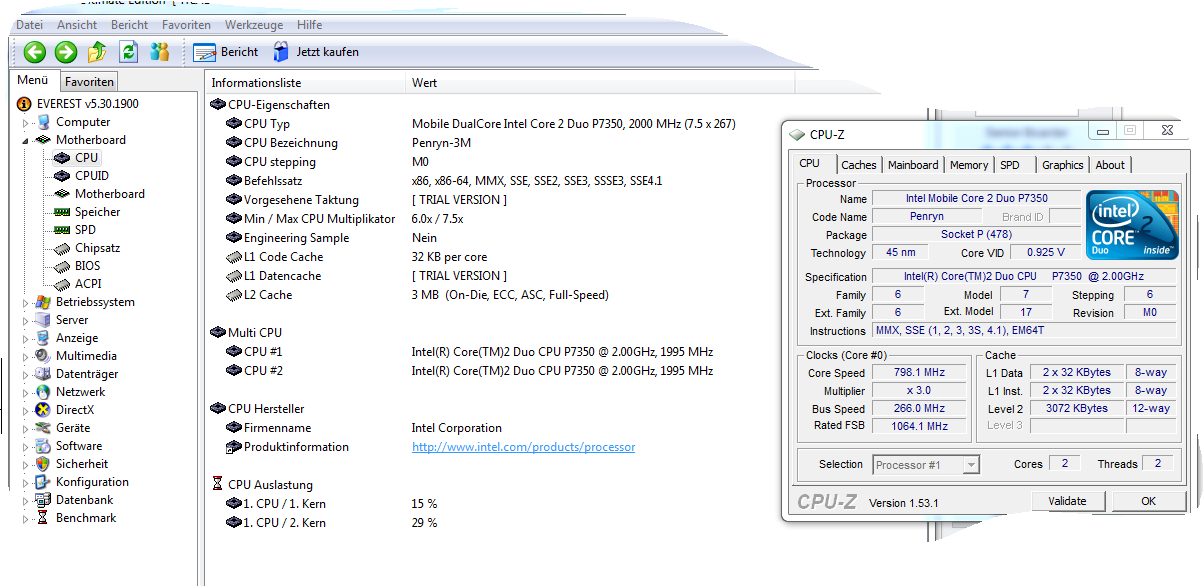Open the Hilfe menu

[x=309, y=25]
